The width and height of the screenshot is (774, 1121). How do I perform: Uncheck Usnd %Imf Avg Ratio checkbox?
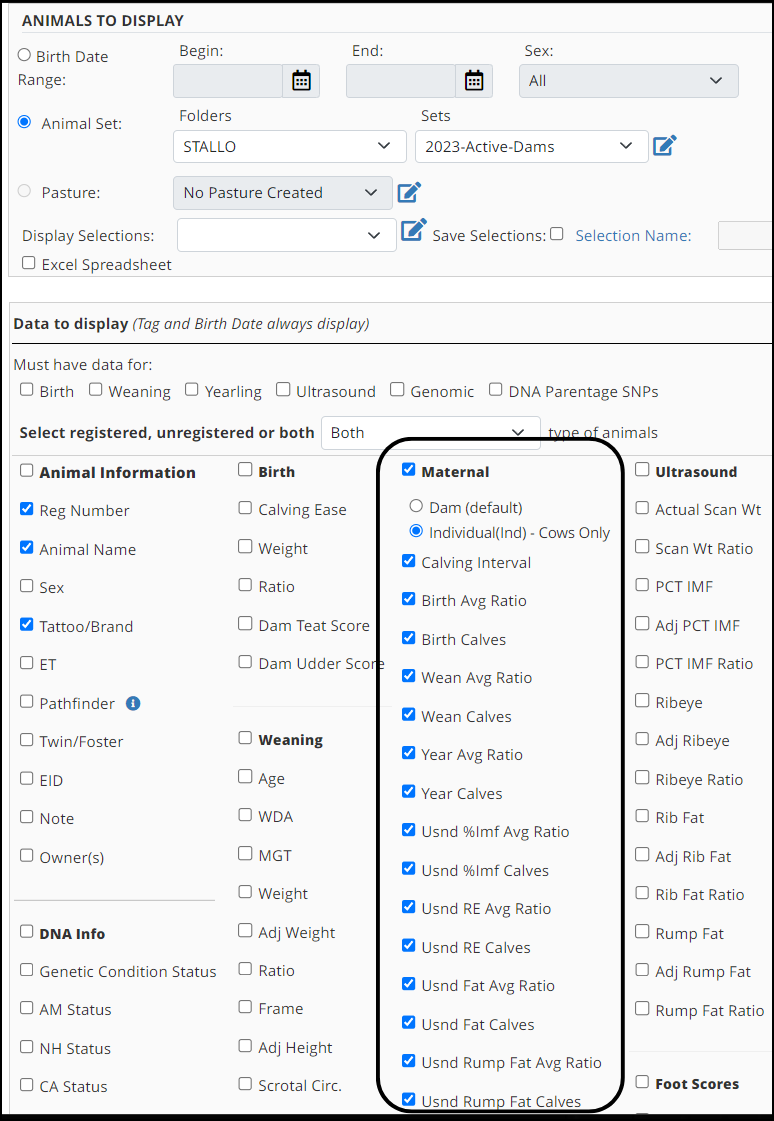409,830
